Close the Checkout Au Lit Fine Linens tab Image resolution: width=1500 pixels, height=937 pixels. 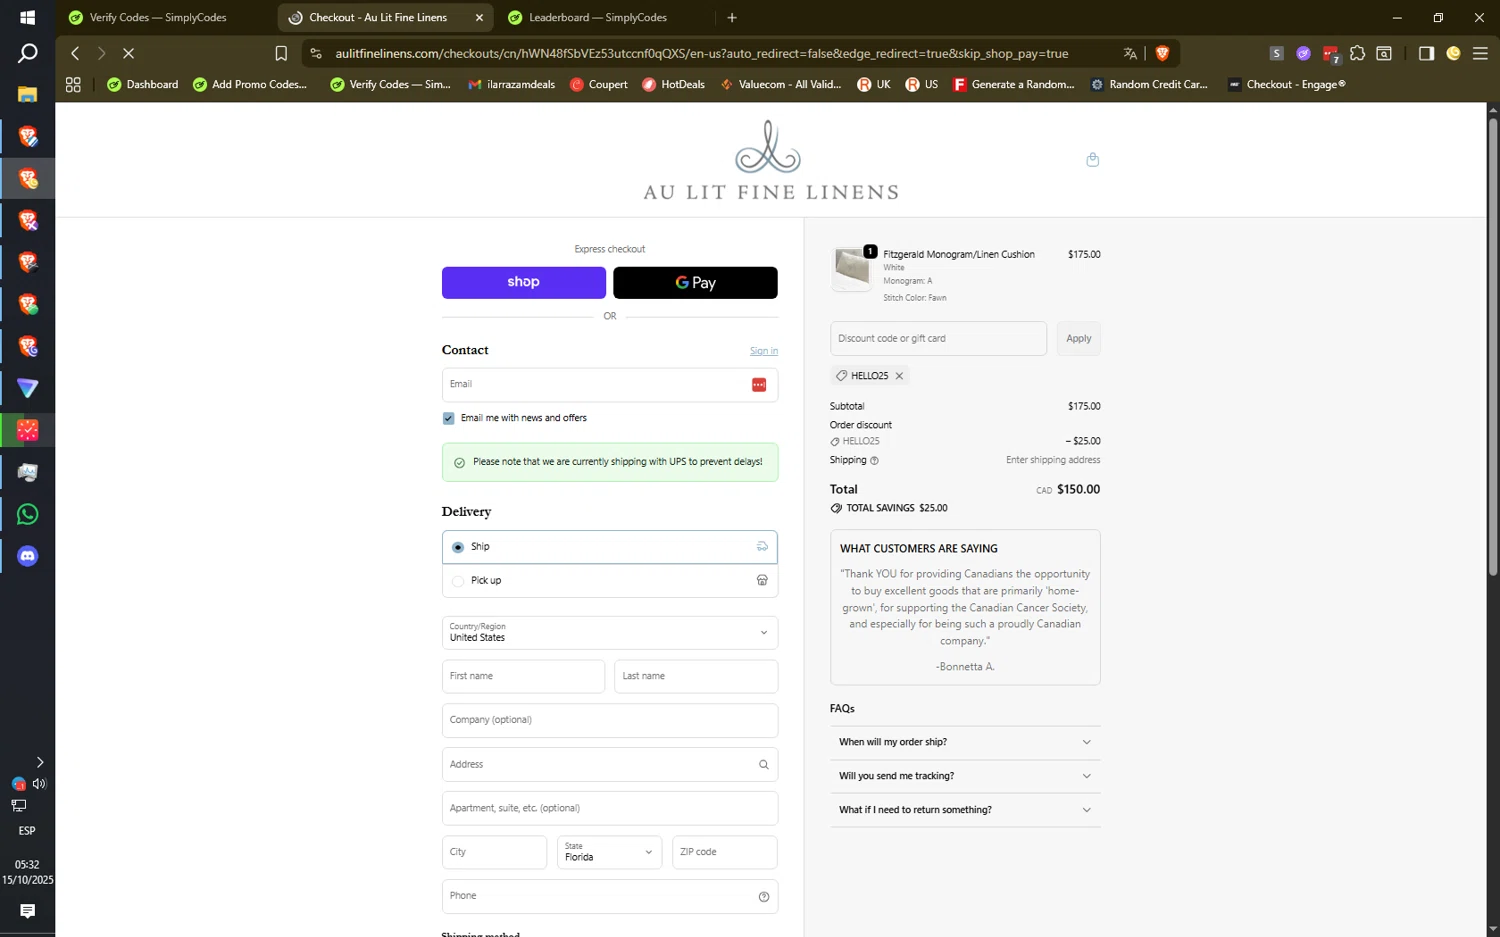(479, 17)
